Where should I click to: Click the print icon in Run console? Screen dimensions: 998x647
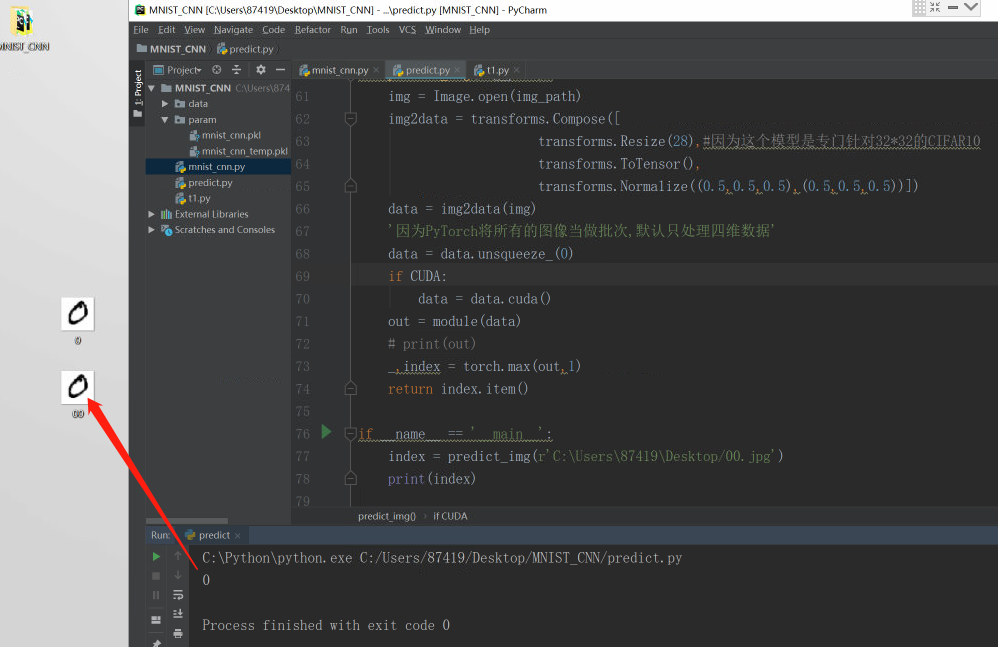(178, 634)
